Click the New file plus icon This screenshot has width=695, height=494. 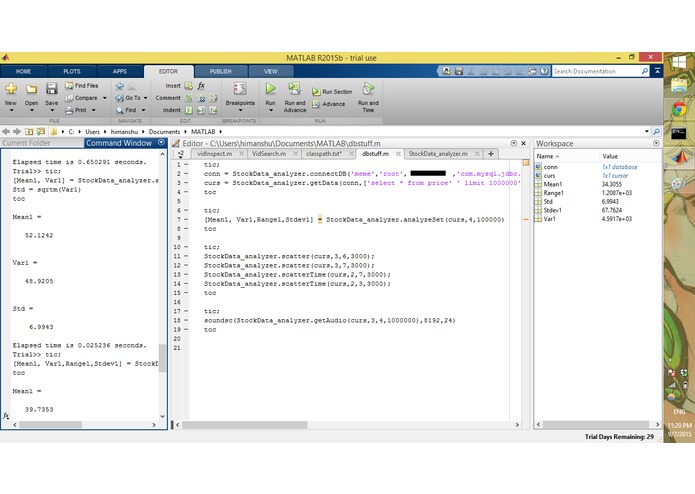[11, 89]
